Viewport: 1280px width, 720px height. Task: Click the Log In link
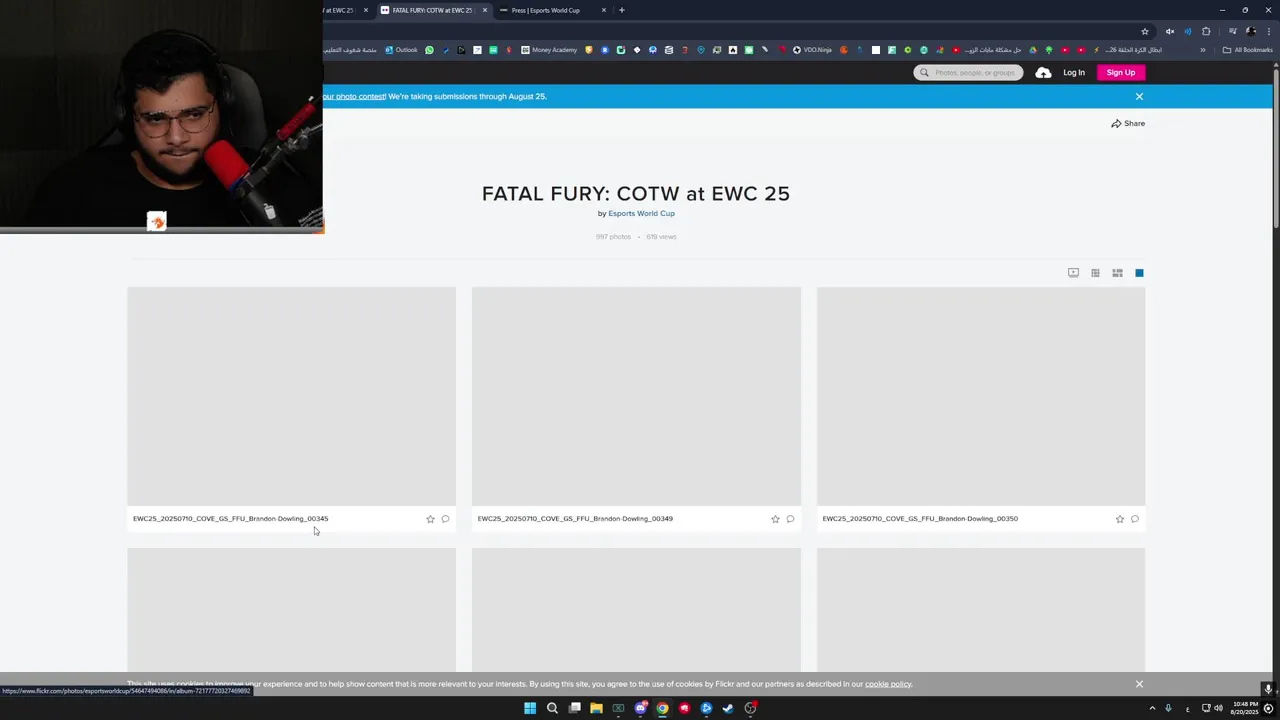(1074, 73)
